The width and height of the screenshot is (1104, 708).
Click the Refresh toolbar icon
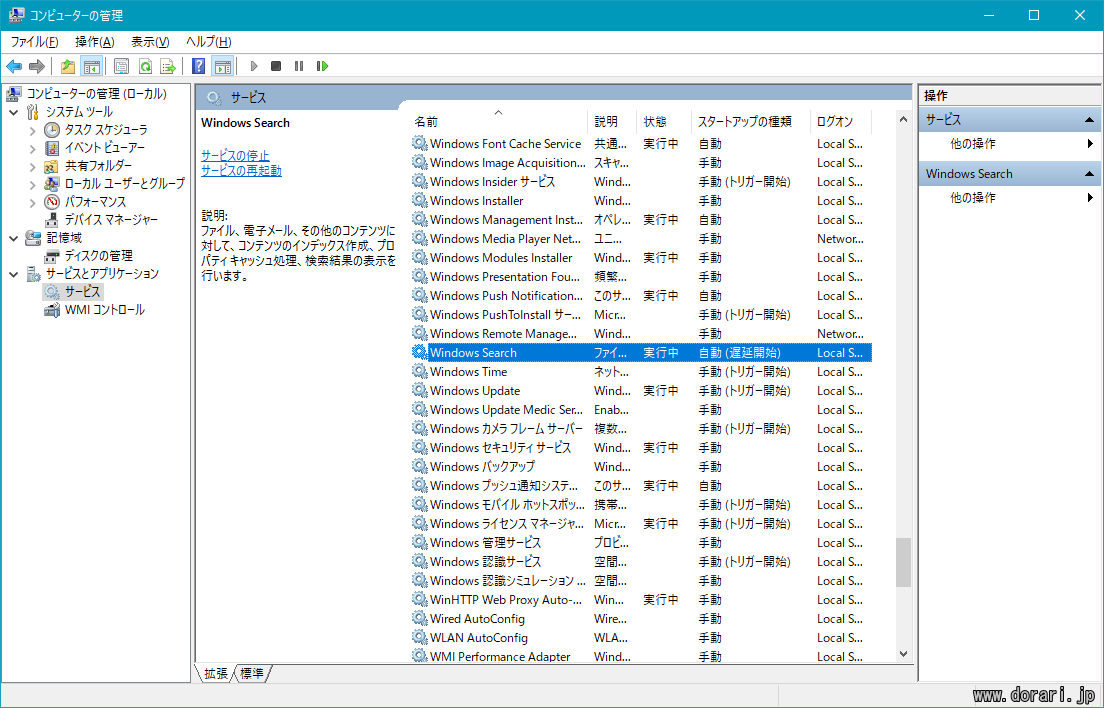click(145, 66)
